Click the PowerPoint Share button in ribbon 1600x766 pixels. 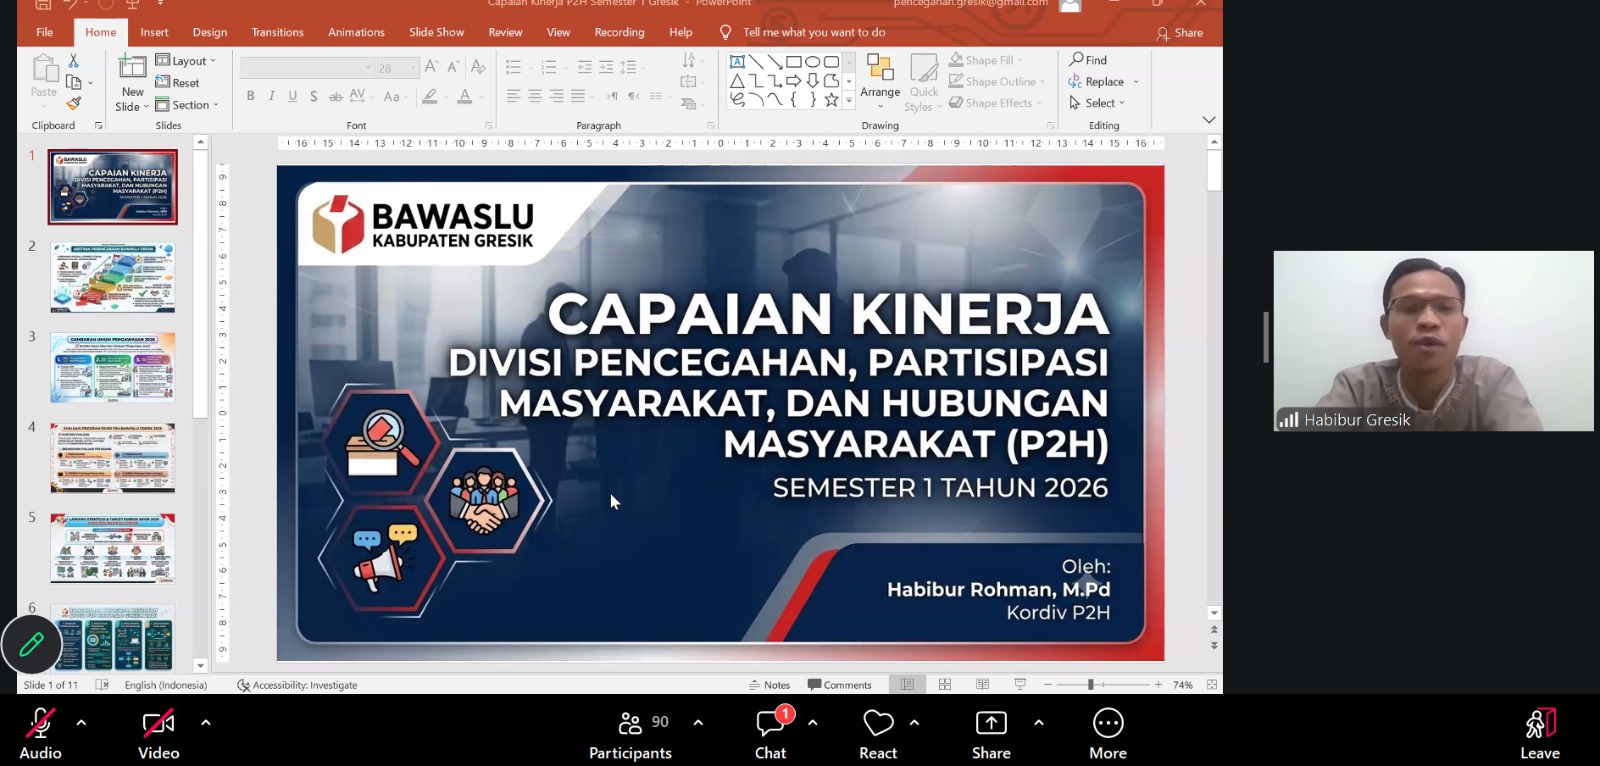click(x=1180, y=33)
